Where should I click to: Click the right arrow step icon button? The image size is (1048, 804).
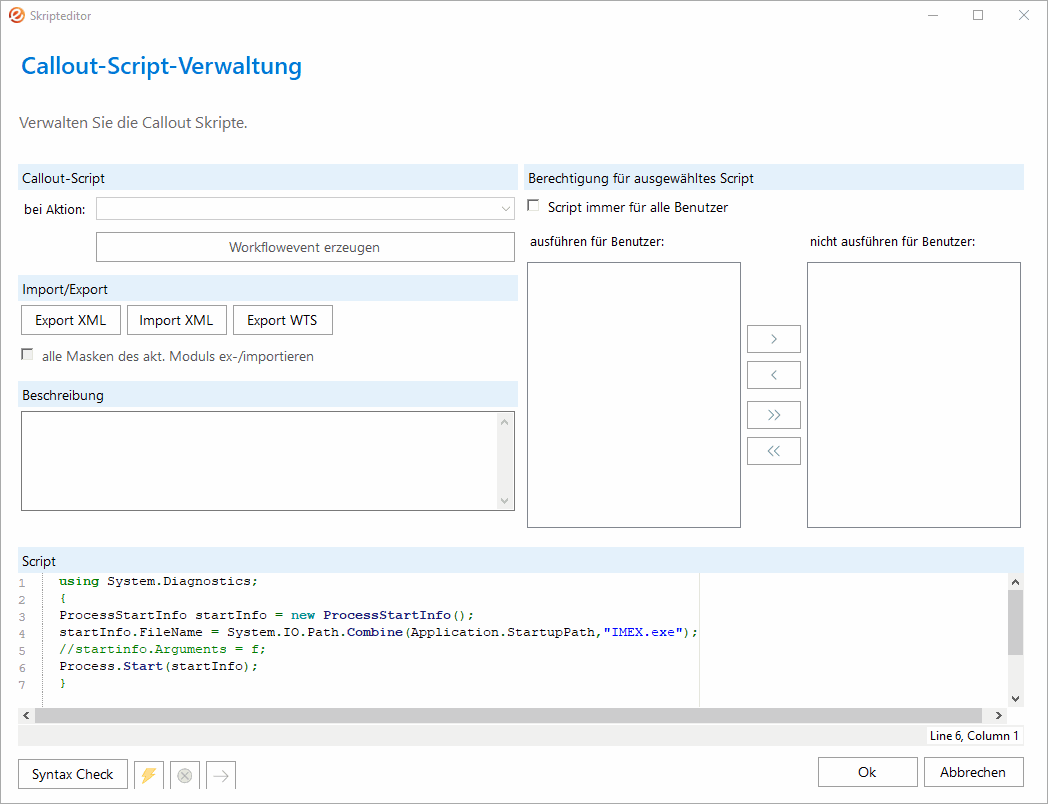tap(221, 775)
